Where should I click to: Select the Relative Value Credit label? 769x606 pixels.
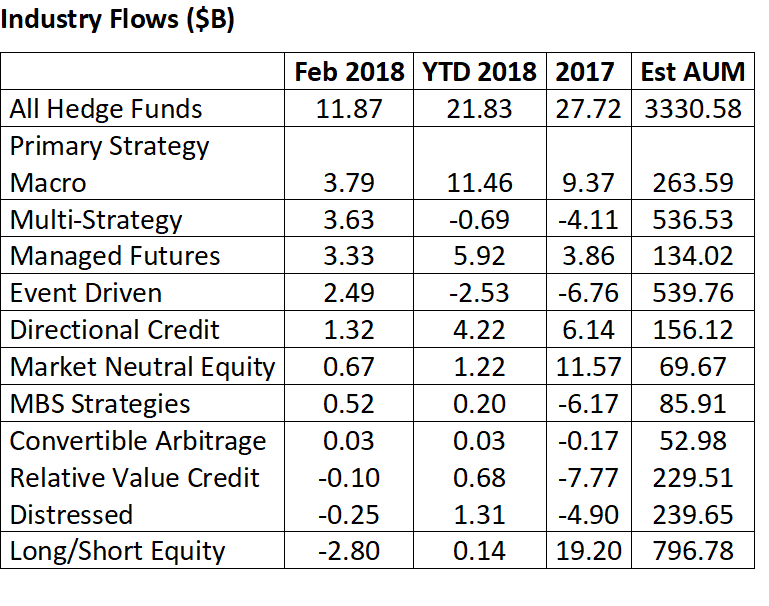(x=135, y=478)
